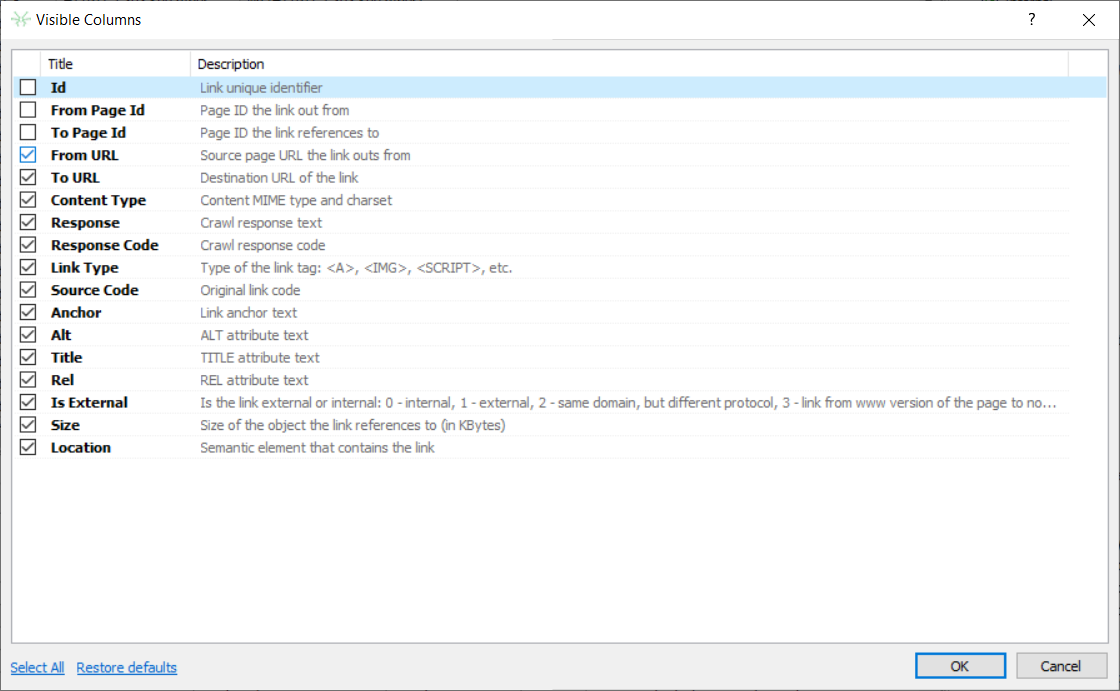Click the help question mark icon
This screenshot has height=691, width=1120.
1031,20
